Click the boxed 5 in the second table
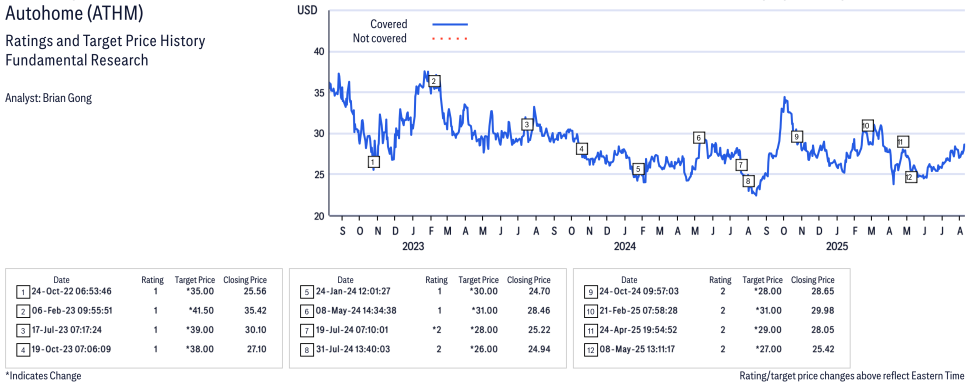This screenshot has width=975, height=382. [306, 291]
